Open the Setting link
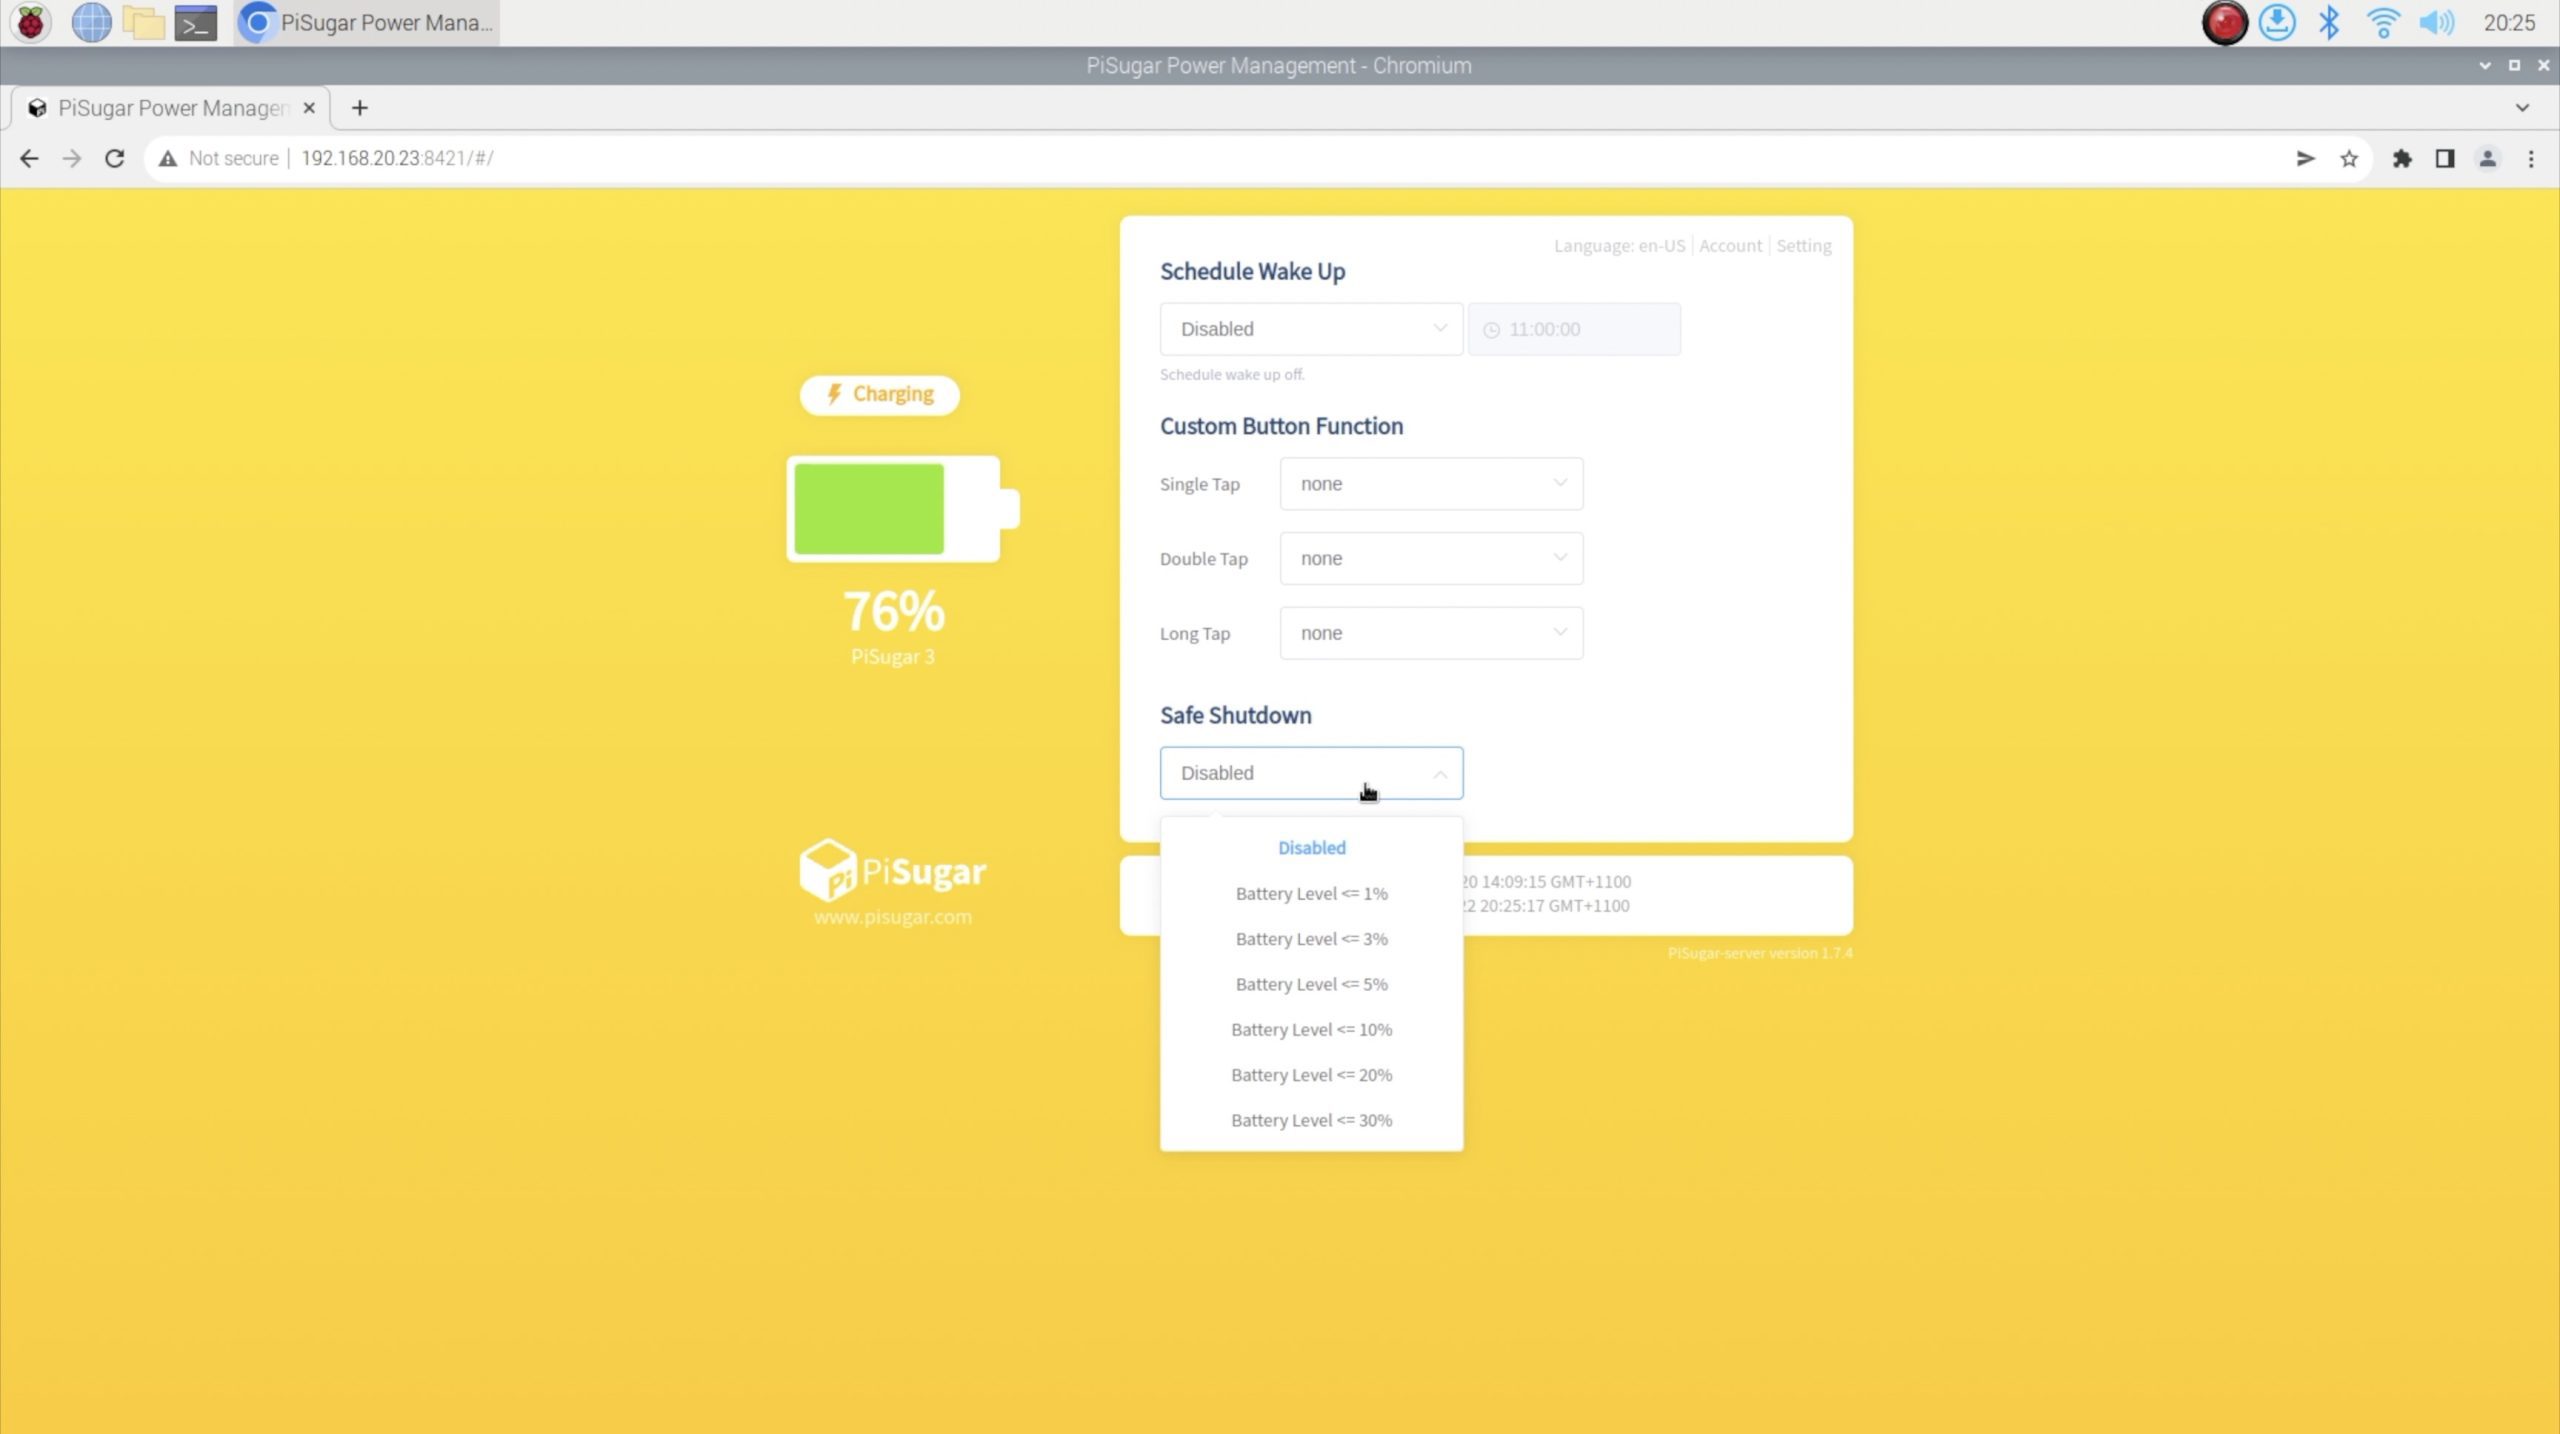This screenshot has height=1434, width=2560. (1803, 246)
